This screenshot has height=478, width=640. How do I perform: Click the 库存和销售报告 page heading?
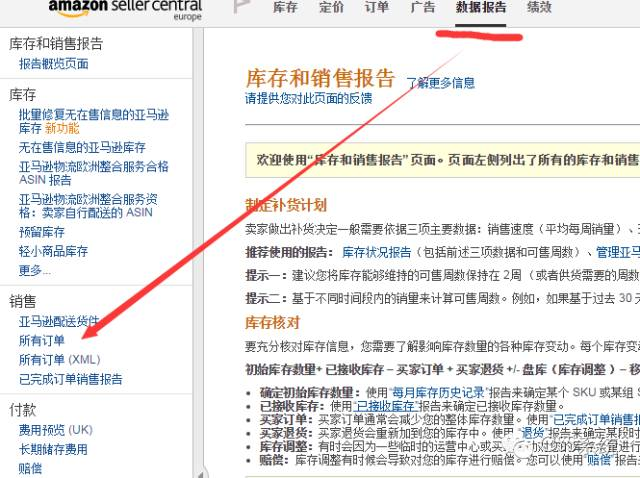(x=321, y=78)
